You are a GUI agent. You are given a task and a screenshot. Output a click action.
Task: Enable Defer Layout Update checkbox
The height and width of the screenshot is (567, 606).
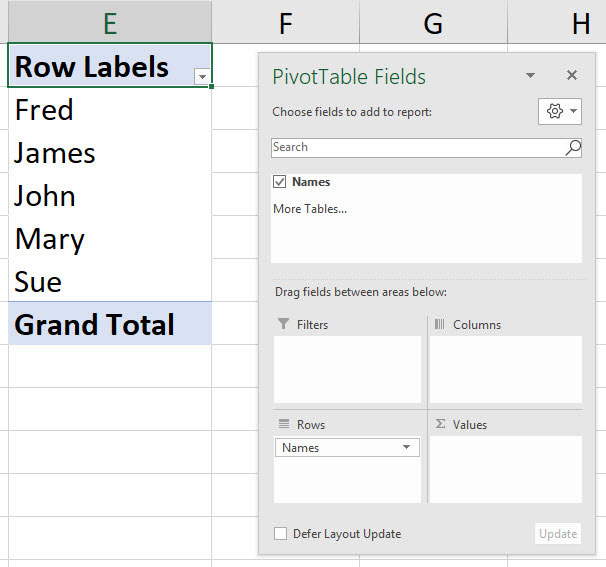(x=281, y=534)
